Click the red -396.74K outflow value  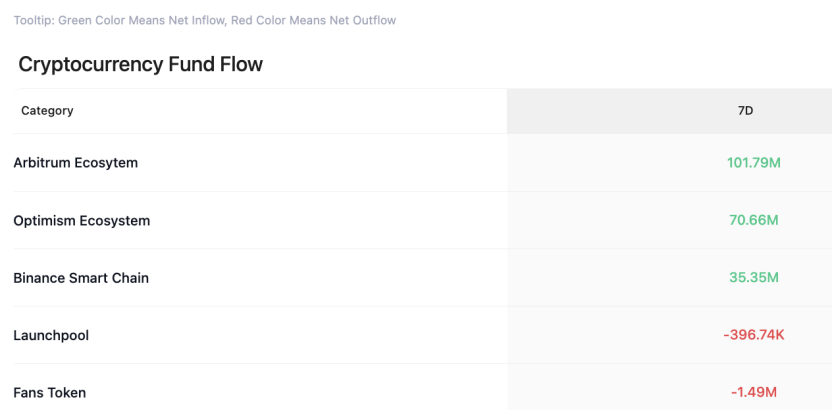pyautogui.click(x=753, y=335)
